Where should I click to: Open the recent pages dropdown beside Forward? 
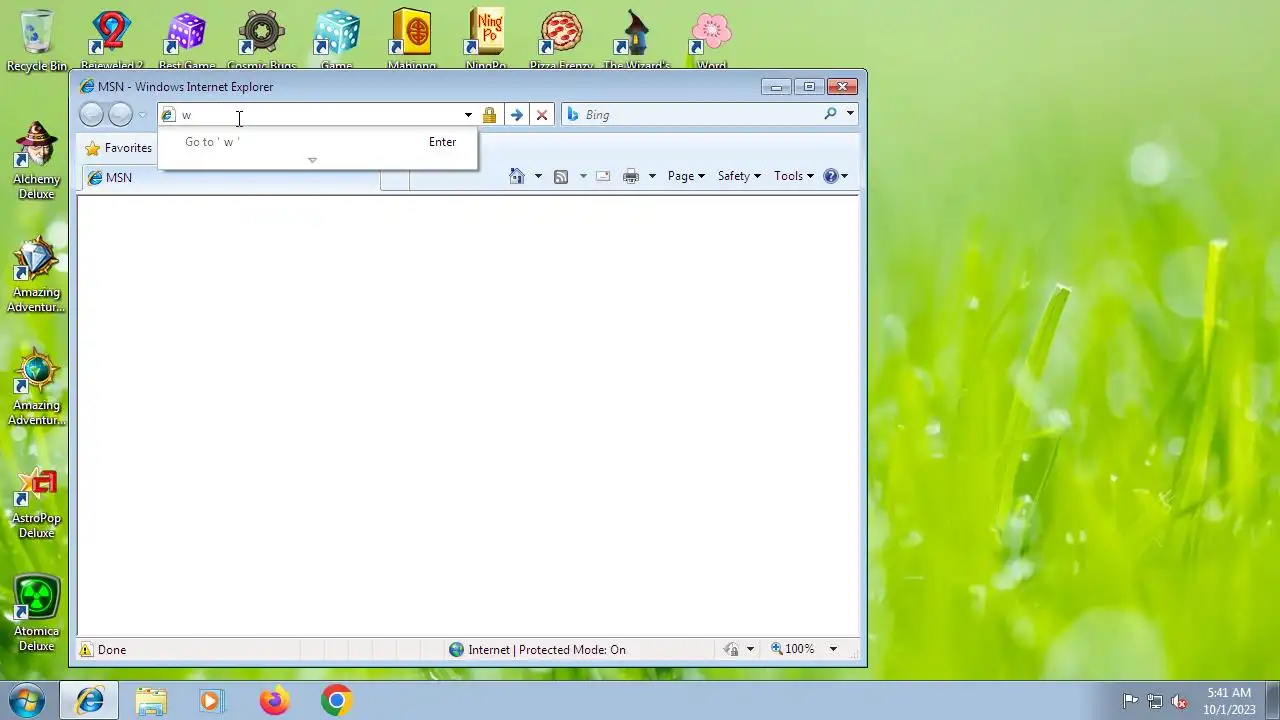[142, 115]
